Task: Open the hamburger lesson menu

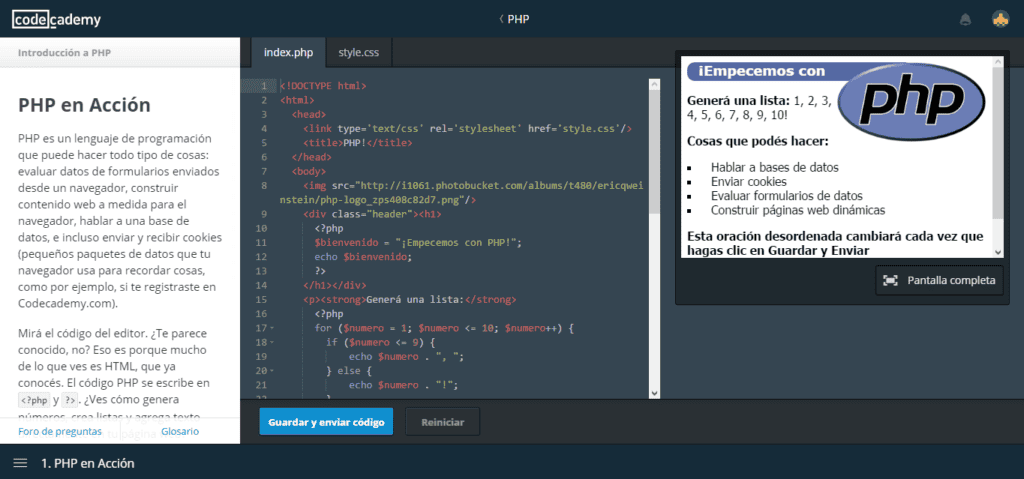Action: point(20,463)
